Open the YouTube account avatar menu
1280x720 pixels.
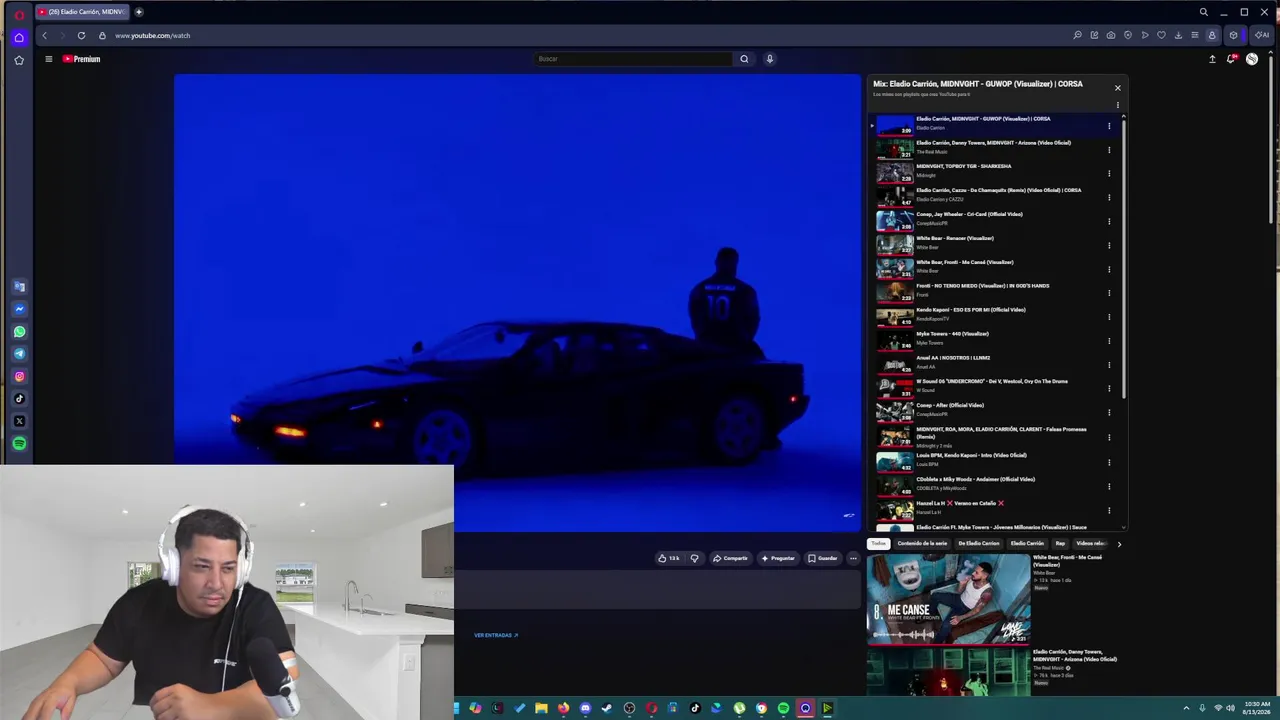pyautogui.click(x=1252, y=59)
